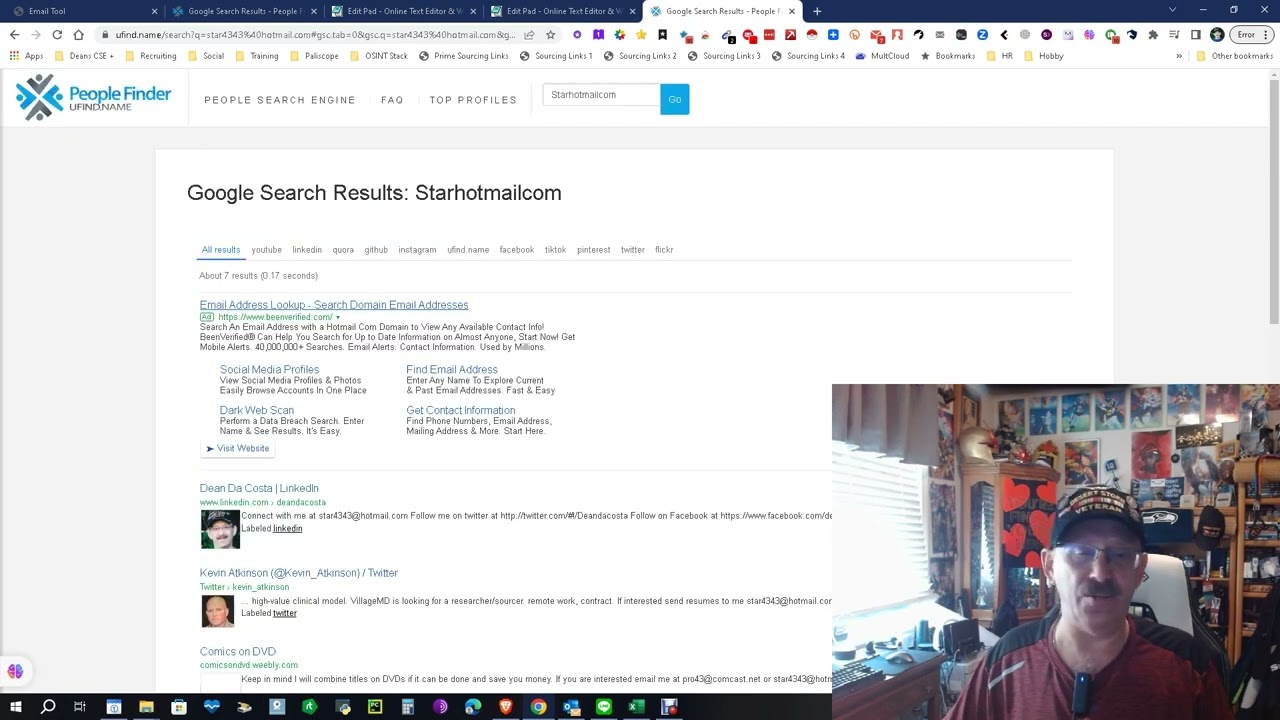The width and height of the screenshot is (1280, 720).
Task: Filter results by facebook
Action: (x=517, y=250)
